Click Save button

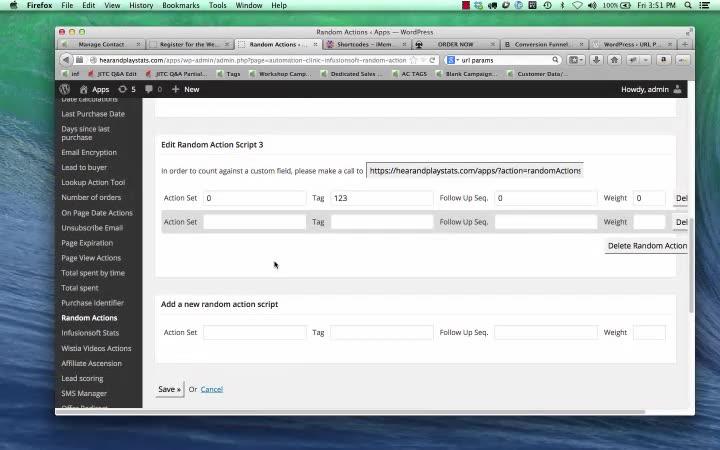[x=169, y=389]
